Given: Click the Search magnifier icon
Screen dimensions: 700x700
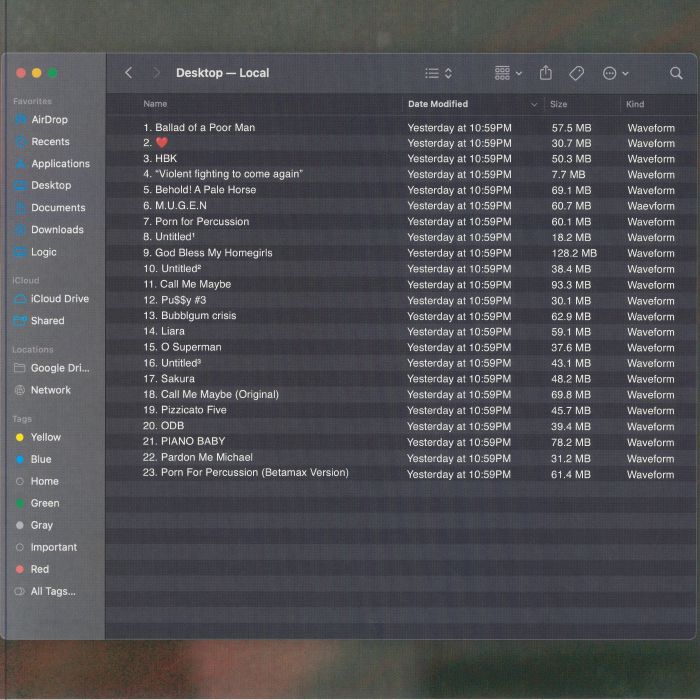Looking at the screenshot, I should point(676,73).
